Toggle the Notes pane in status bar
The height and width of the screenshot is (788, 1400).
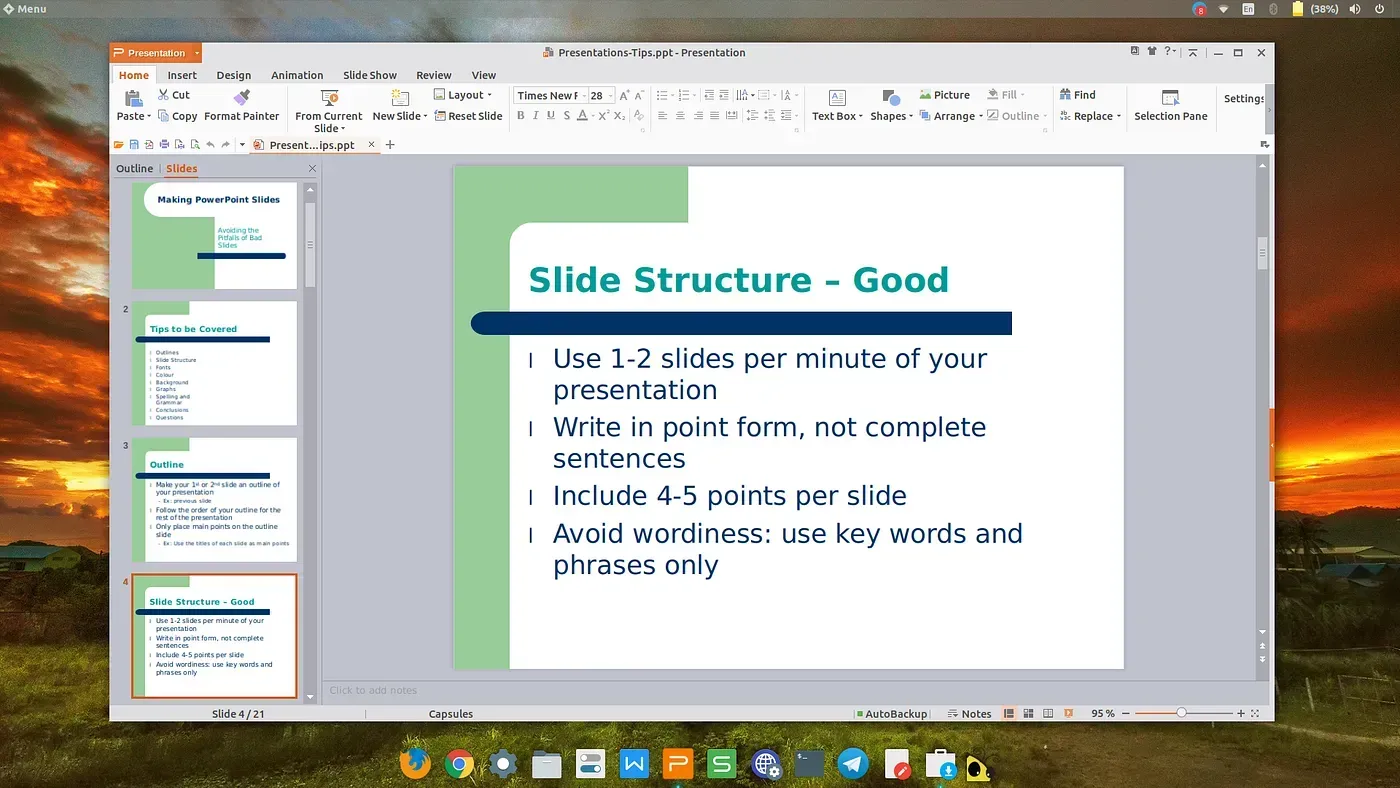[969, 714]
